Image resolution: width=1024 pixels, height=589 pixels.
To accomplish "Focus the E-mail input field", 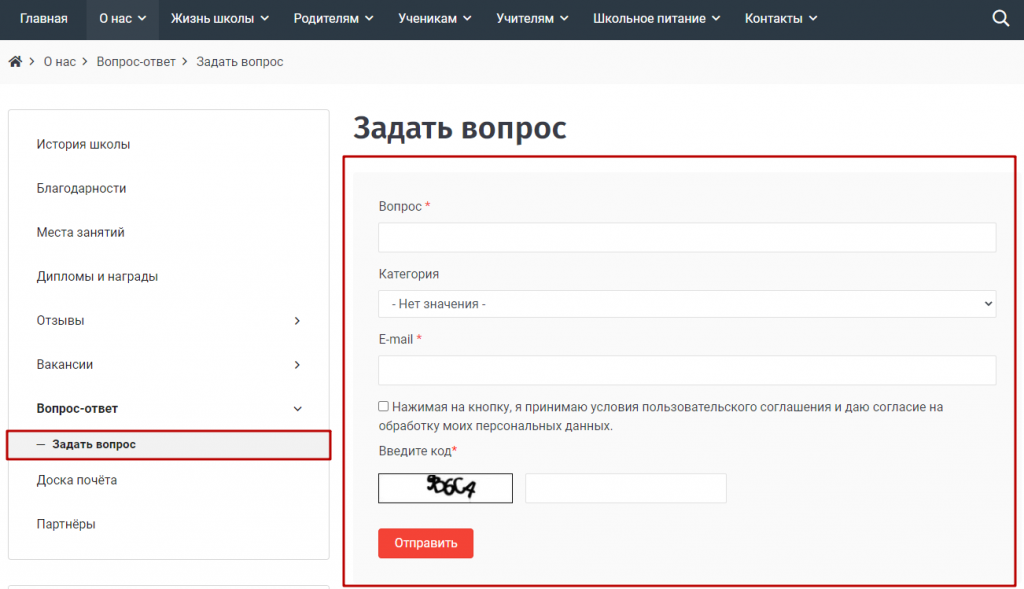I will click(687, 370).
